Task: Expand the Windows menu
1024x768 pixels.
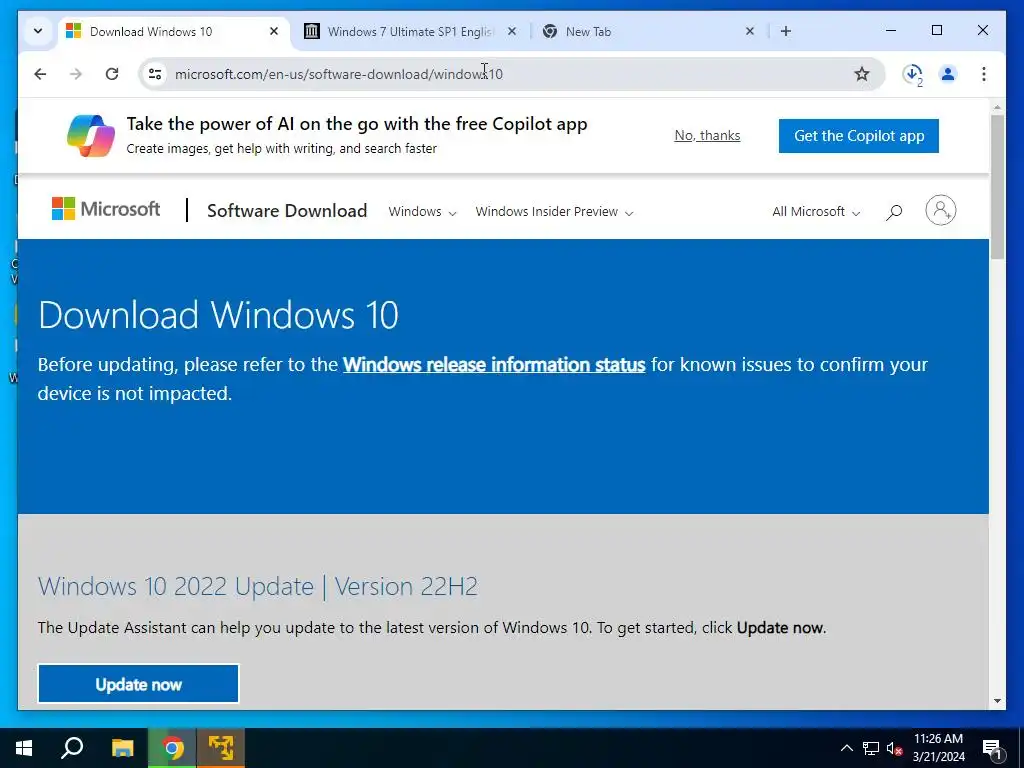Action: pyautogui.click(x=422, y=212)
